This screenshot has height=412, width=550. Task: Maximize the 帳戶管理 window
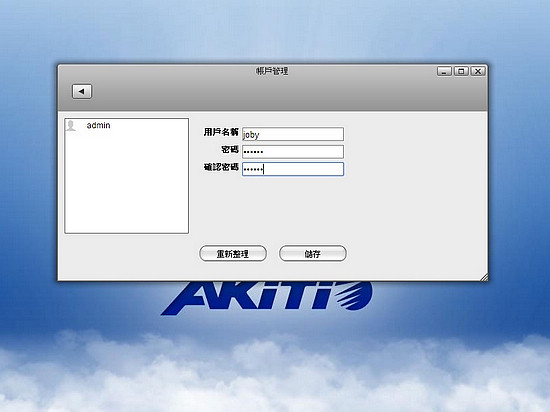click(x=461, y=71)
